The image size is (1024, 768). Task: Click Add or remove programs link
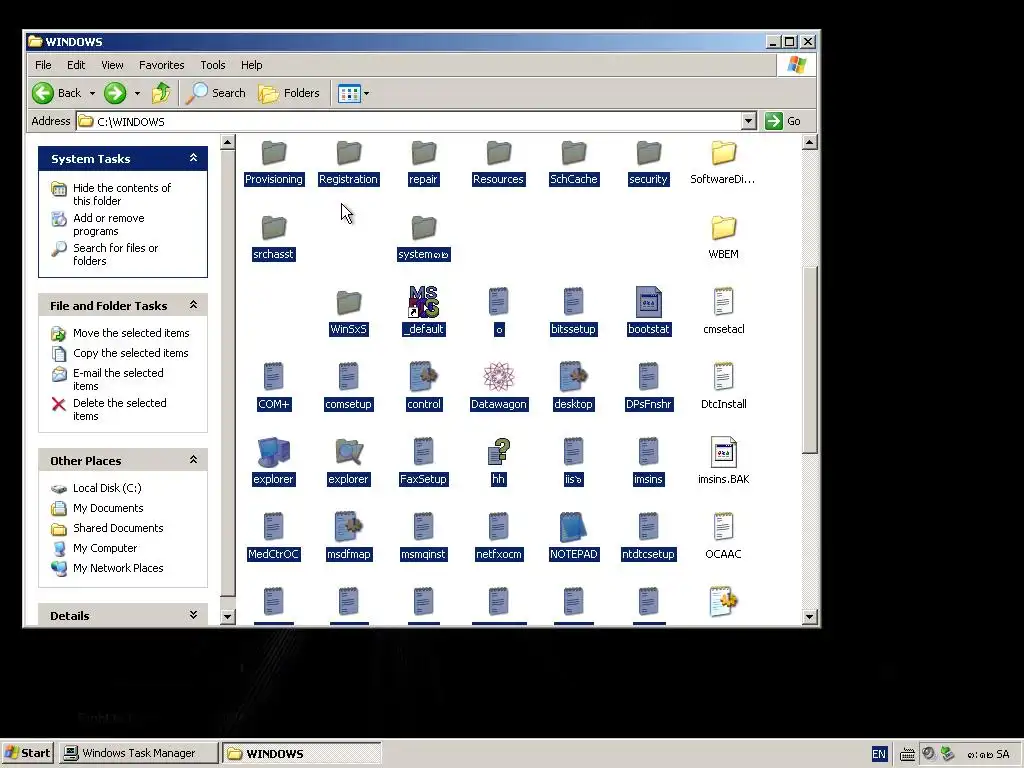[x=108, y=224]
